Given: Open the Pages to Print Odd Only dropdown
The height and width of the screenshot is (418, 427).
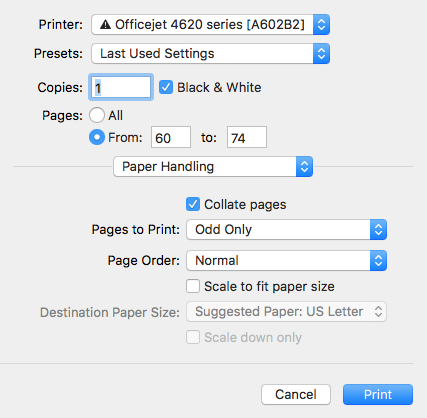Looking at the screenshot, I should point(287,229).
